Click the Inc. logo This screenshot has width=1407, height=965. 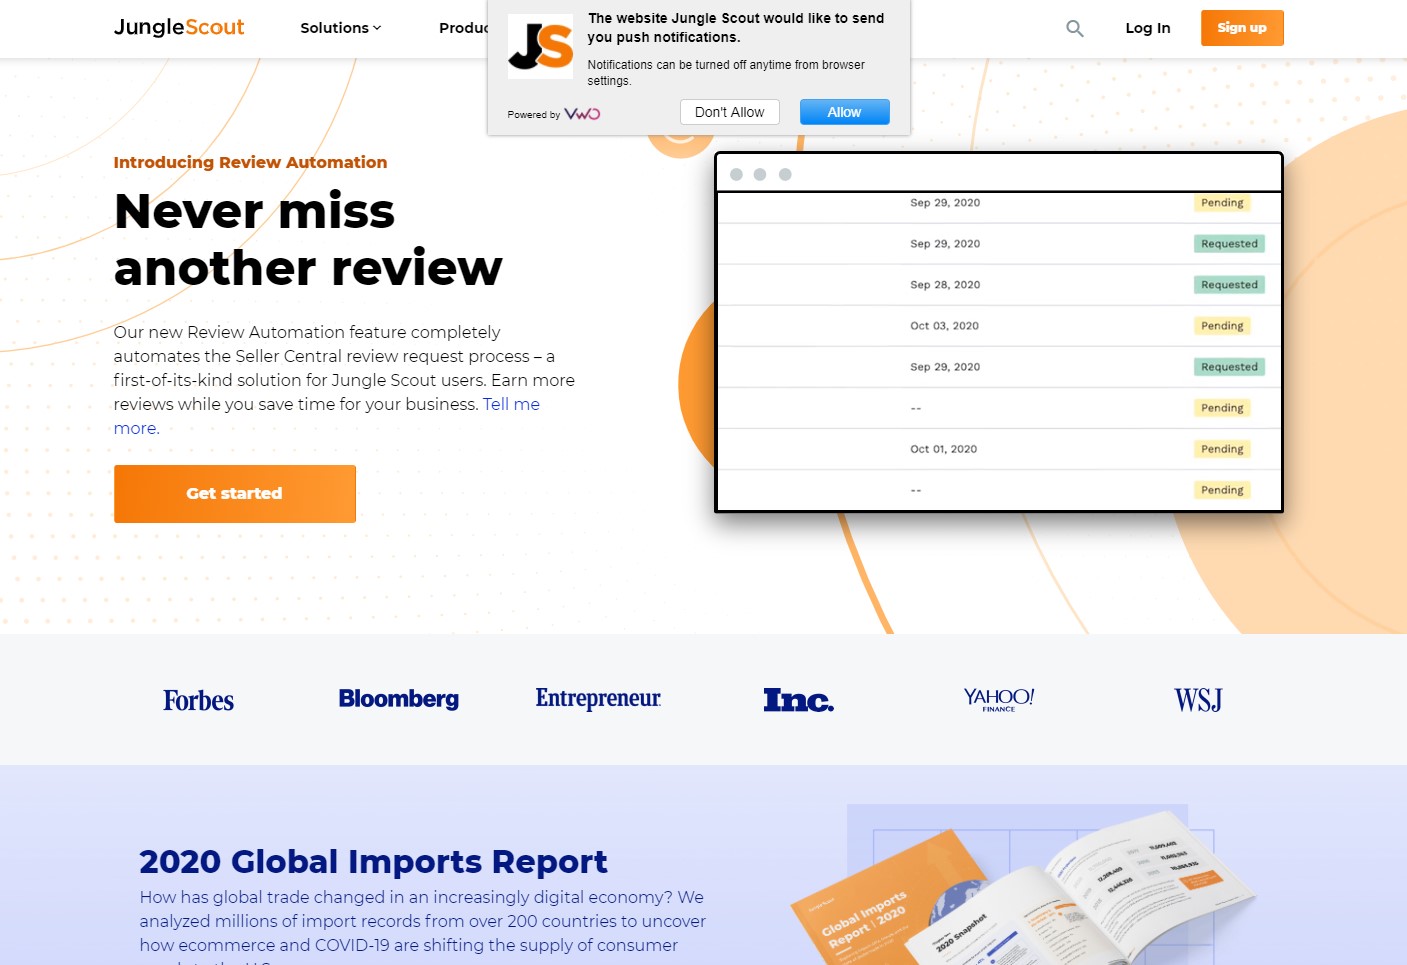pos(798,700)
